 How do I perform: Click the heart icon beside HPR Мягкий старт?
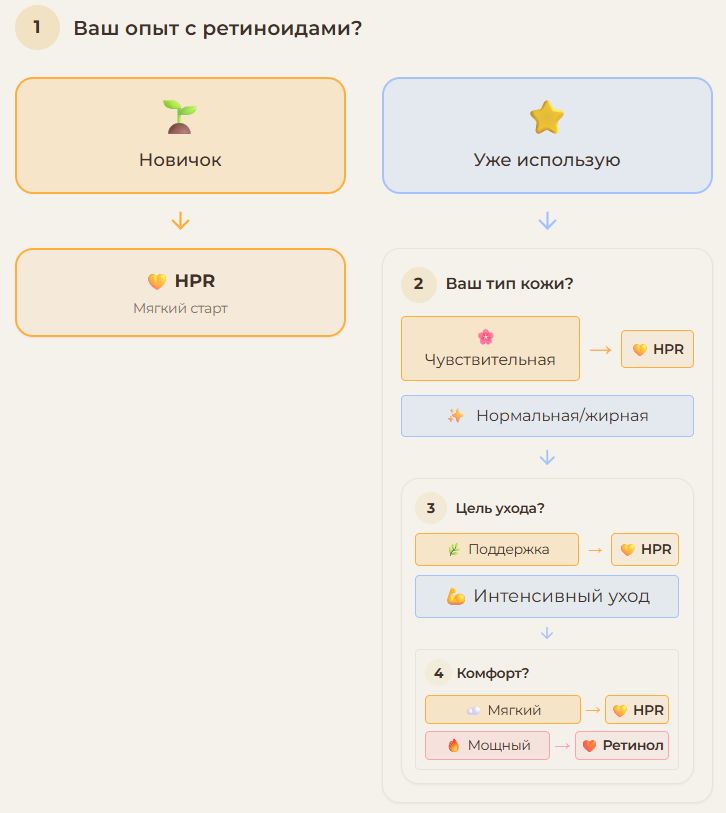157,281
